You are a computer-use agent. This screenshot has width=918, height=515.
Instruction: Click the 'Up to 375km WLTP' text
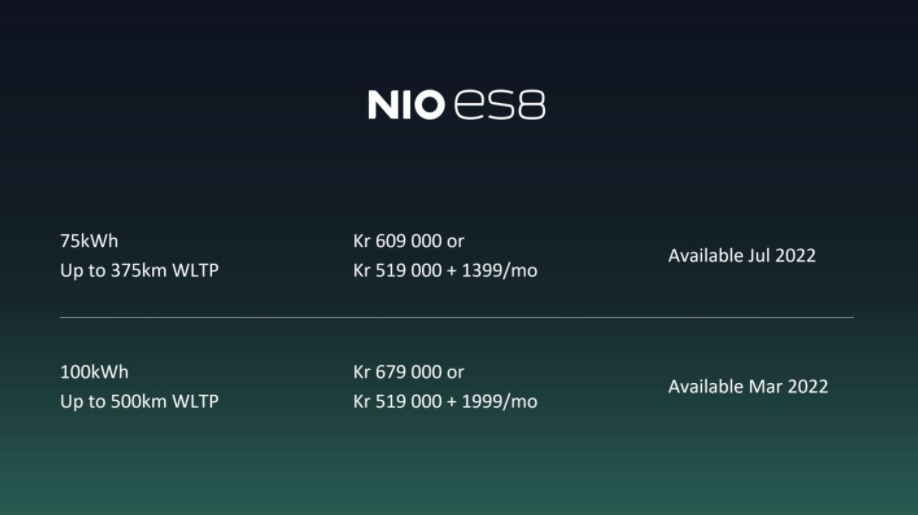pyautogui.click(x=139, y=271)
